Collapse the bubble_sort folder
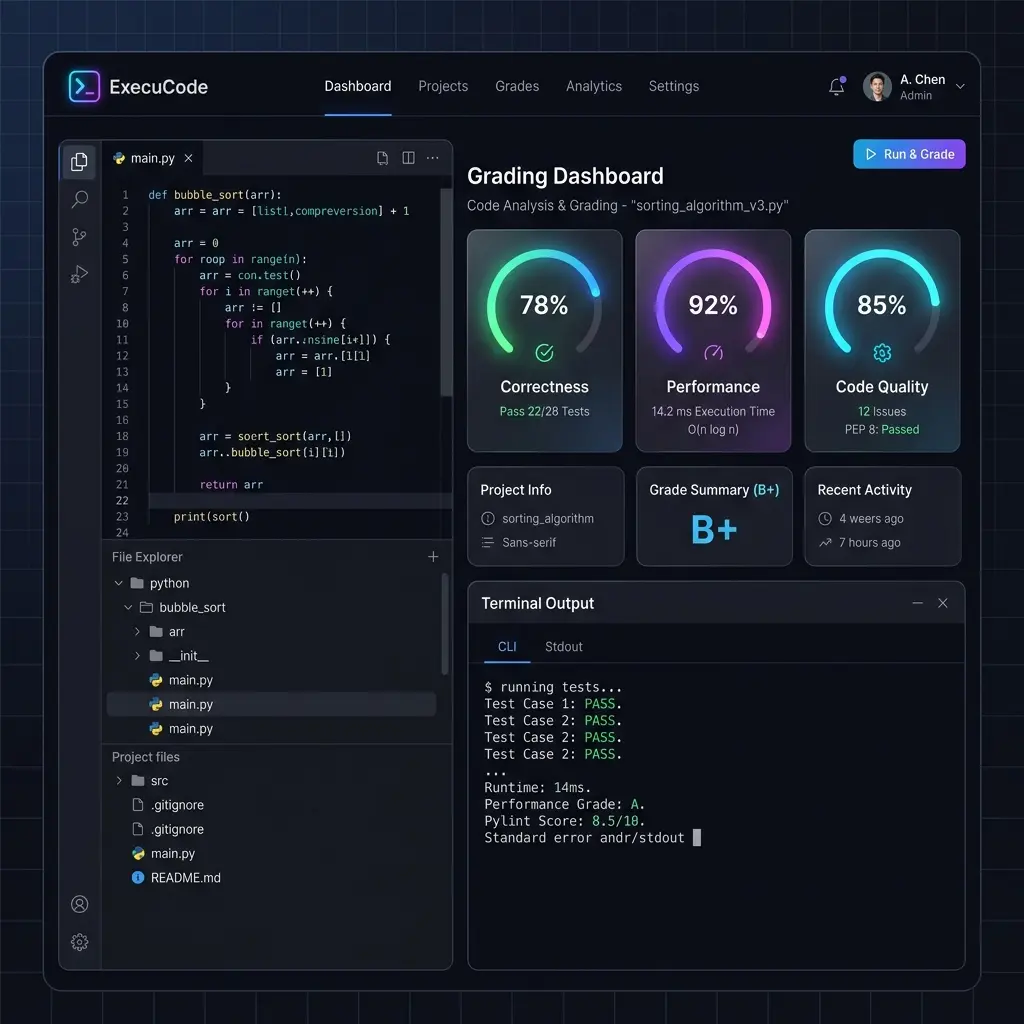This screenshot has height=1024, width=1024. pyautogui.click(x=128, y=607)
